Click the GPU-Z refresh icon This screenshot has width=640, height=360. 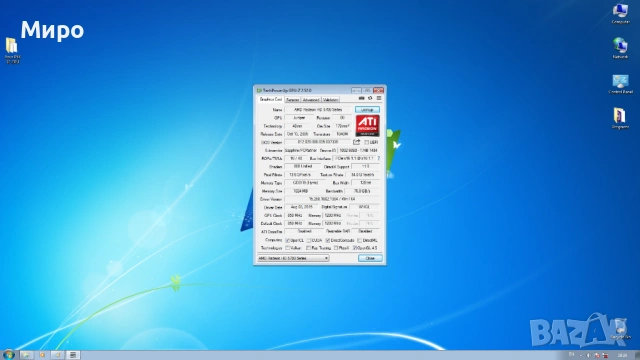[x=370, y=98]
